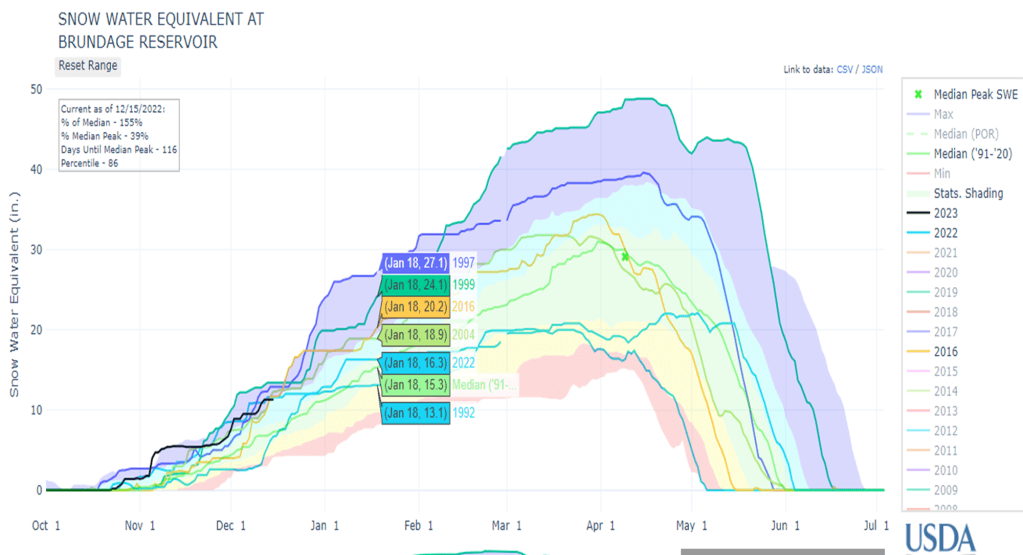Hide the 2016 trace via the legend
Screen dimensions: 1023x555
[x=948, y=352]
